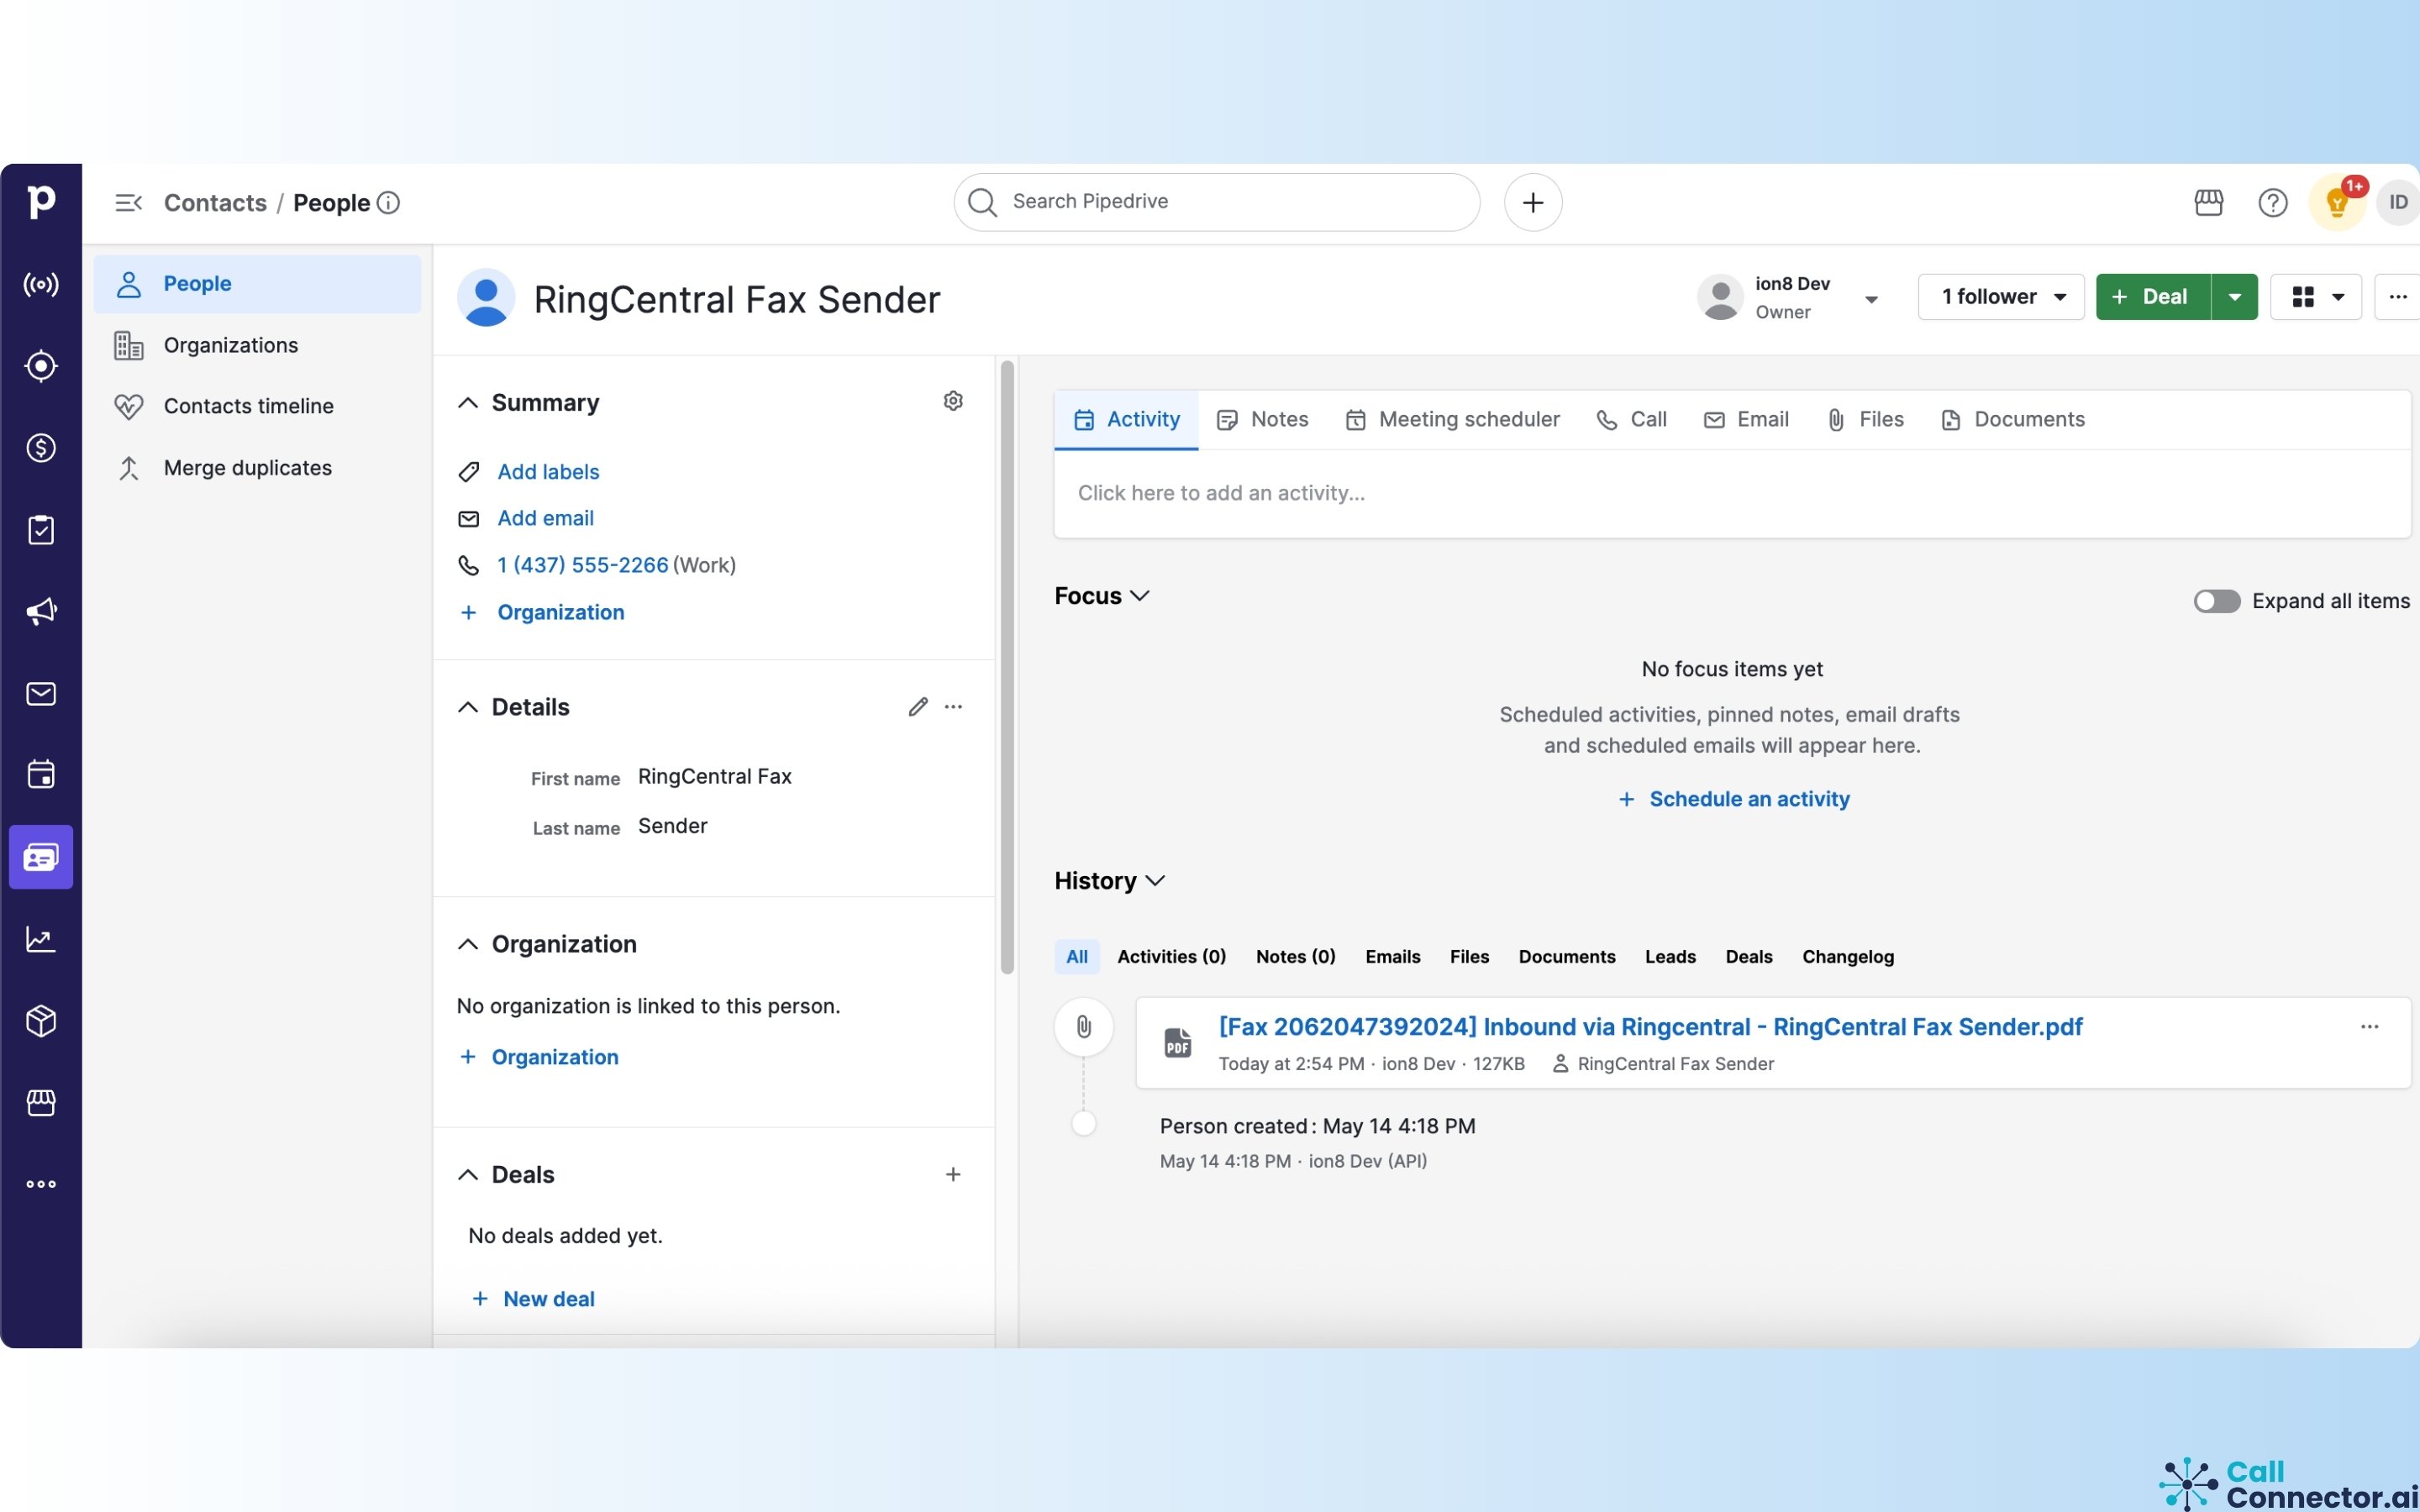2420x1512 pixels.
Task: Click the green Deal button
Action: point(2153,297)
